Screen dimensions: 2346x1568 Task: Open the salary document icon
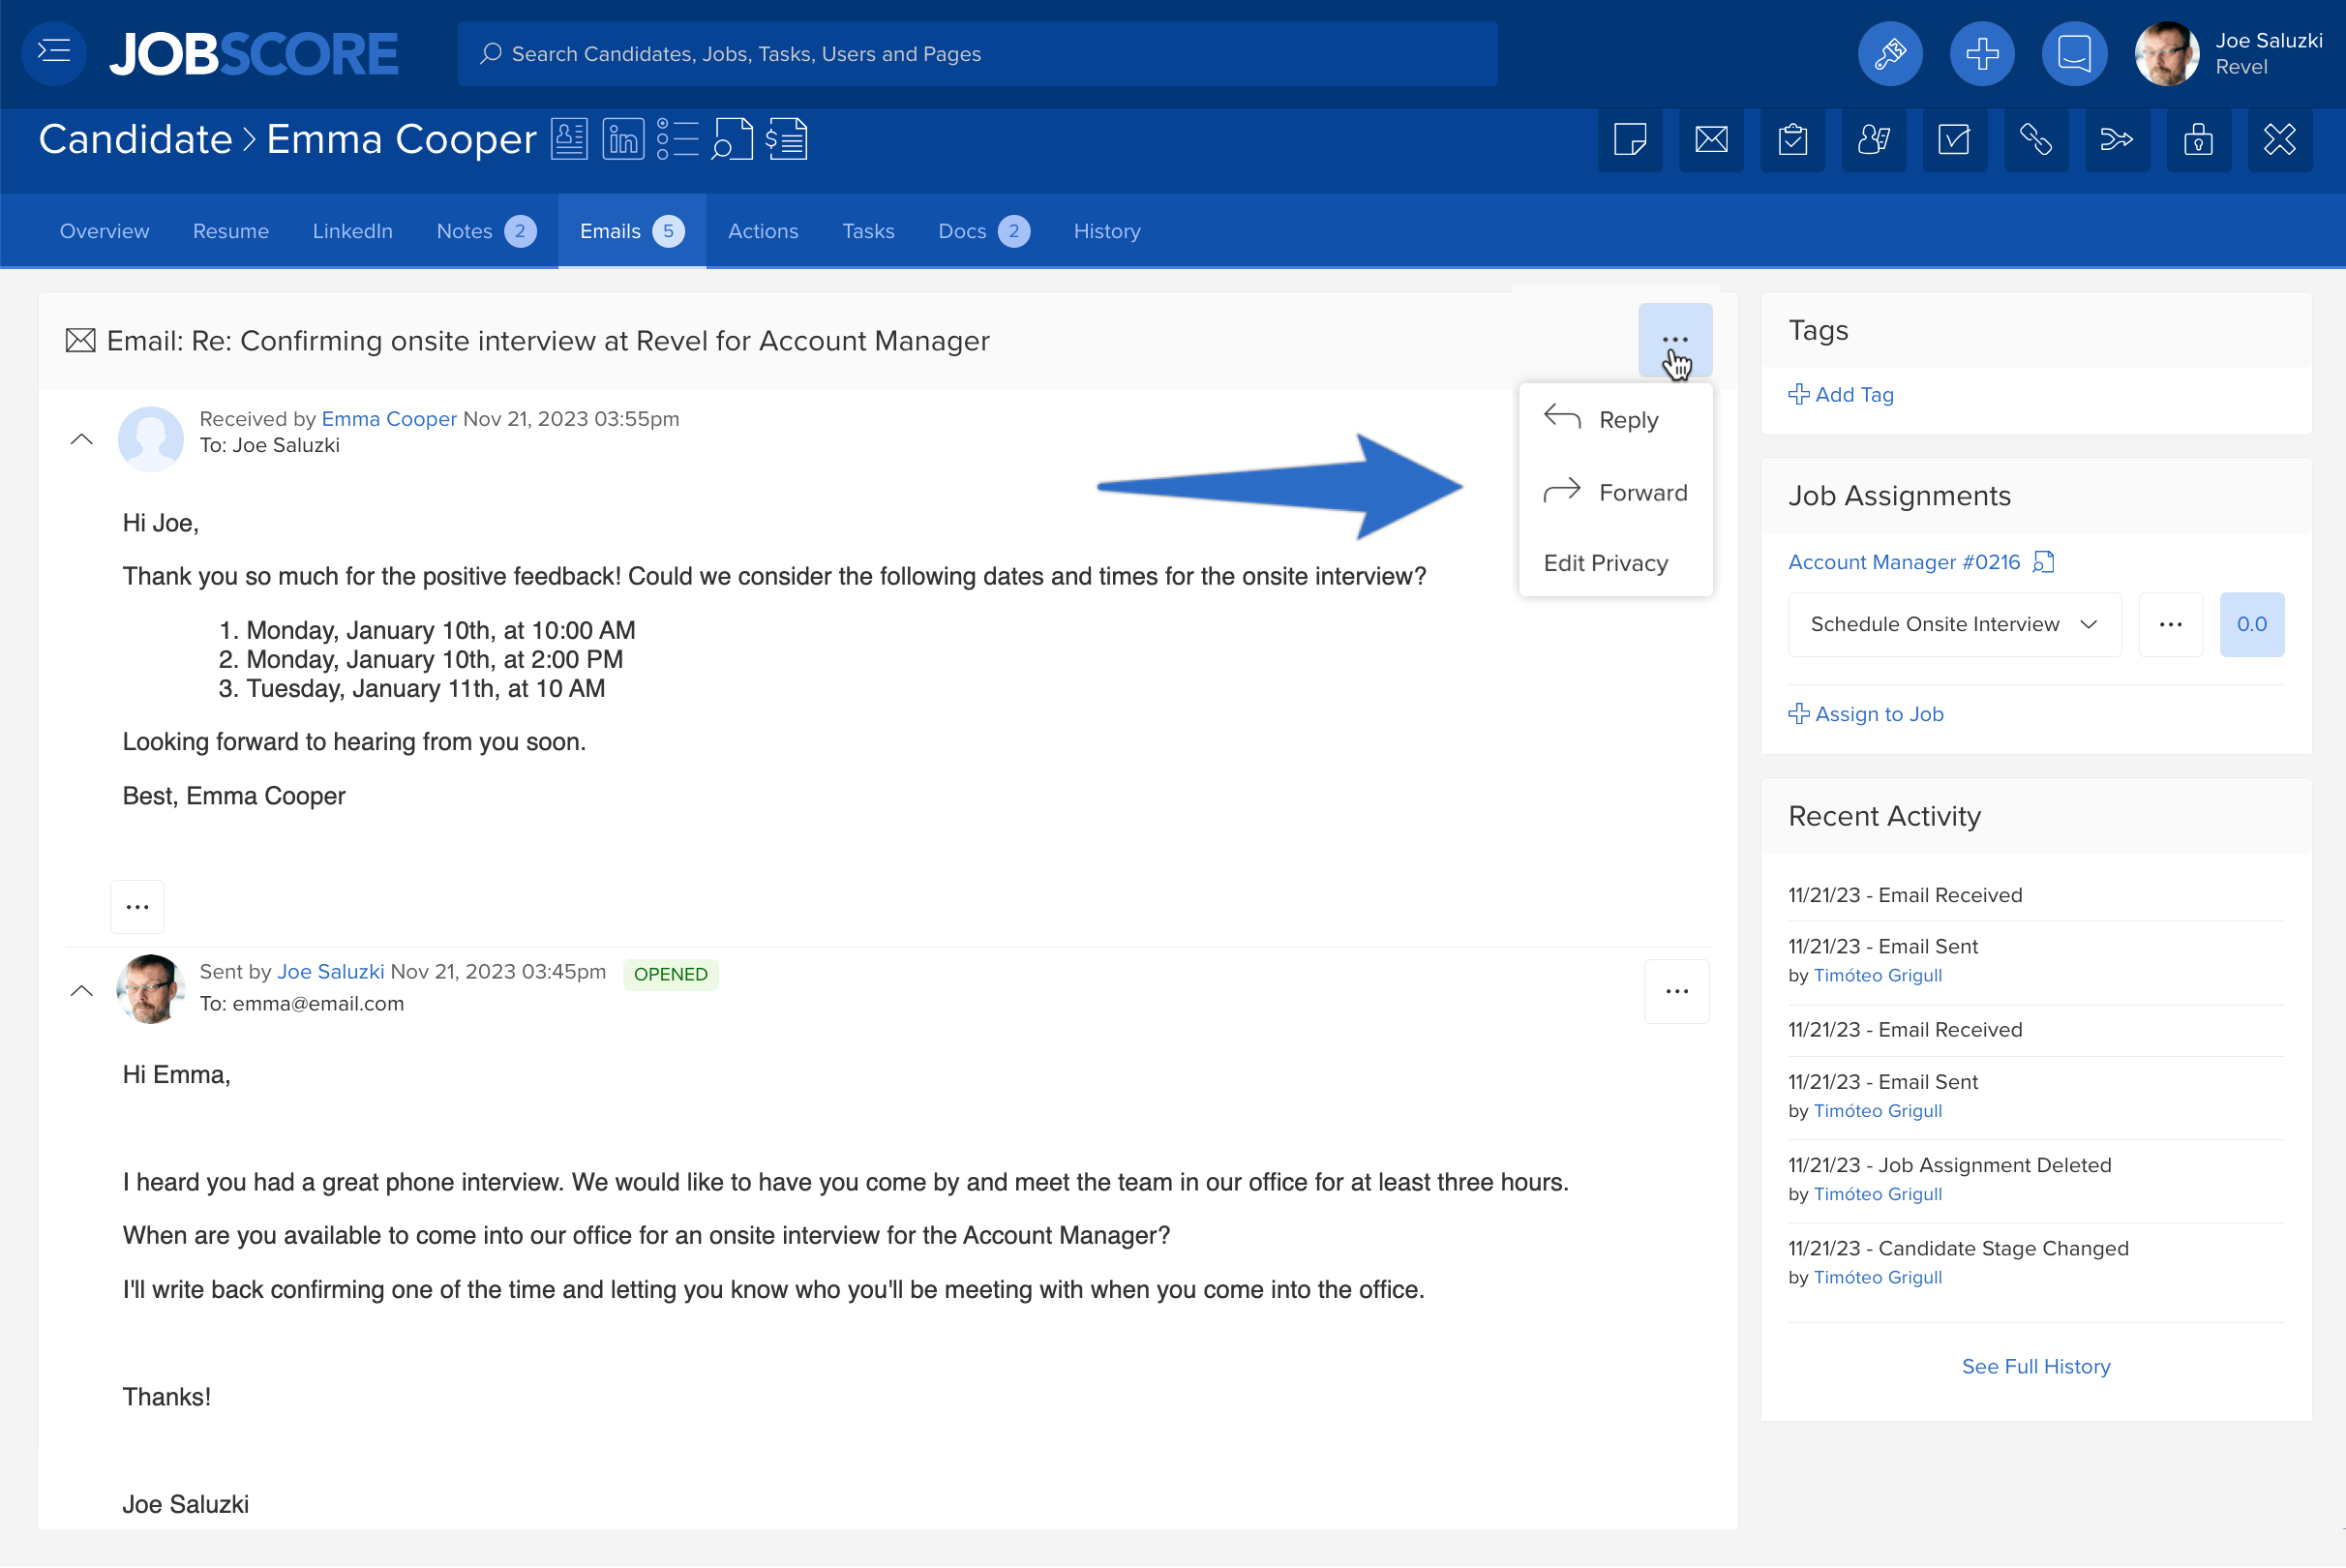coord(787,139)
